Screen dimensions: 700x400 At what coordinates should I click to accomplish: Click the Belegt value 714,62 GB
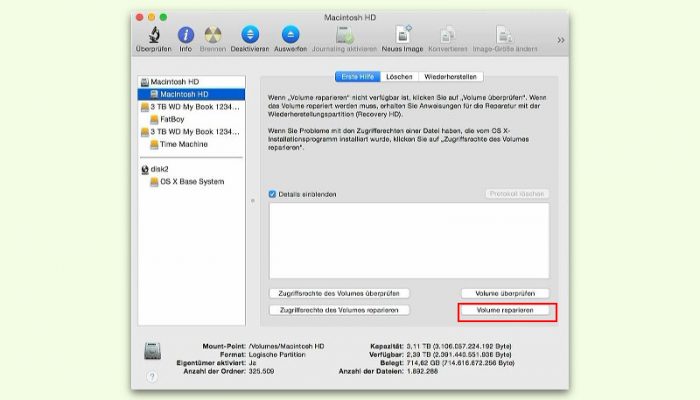coord(460,363)
